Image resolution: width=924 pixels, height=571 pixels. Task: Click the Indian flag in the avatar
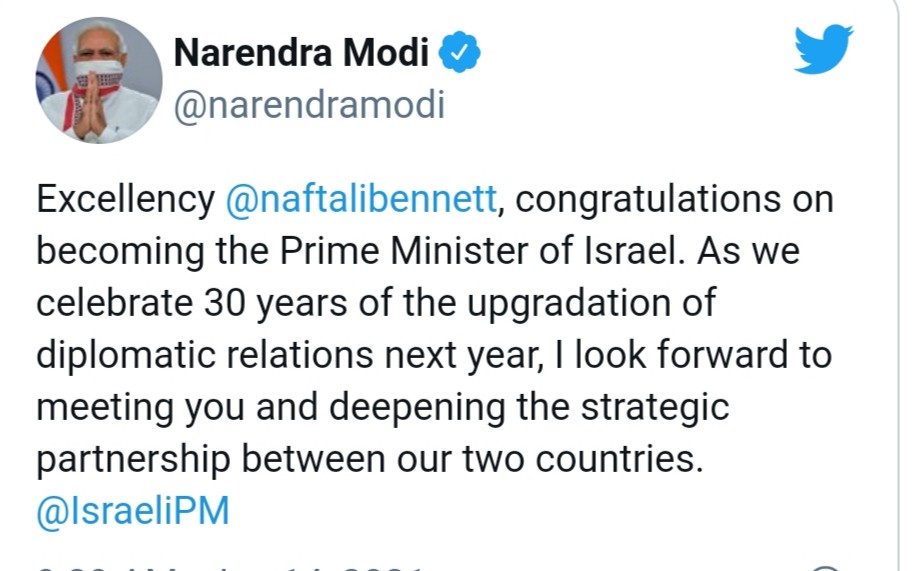coord(52,68)
